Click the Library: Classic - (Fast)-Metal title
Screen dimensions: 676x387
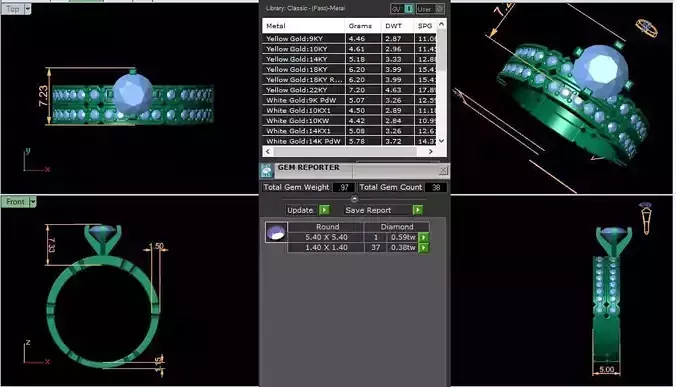click(x=305, y=8)
